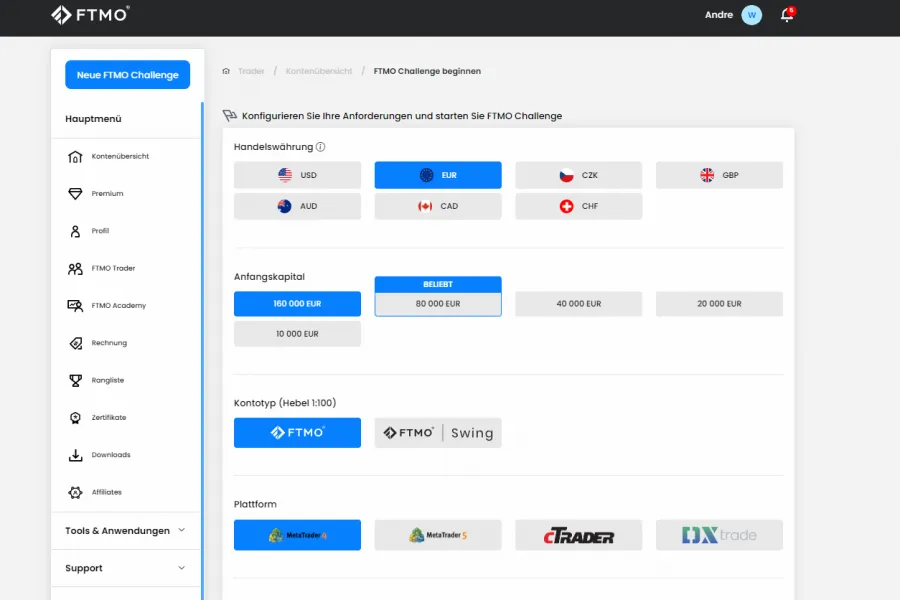Screen dimensions: 900x600
Task: Choose the 80 000 EUR starting capital
Action: point(438,304)
